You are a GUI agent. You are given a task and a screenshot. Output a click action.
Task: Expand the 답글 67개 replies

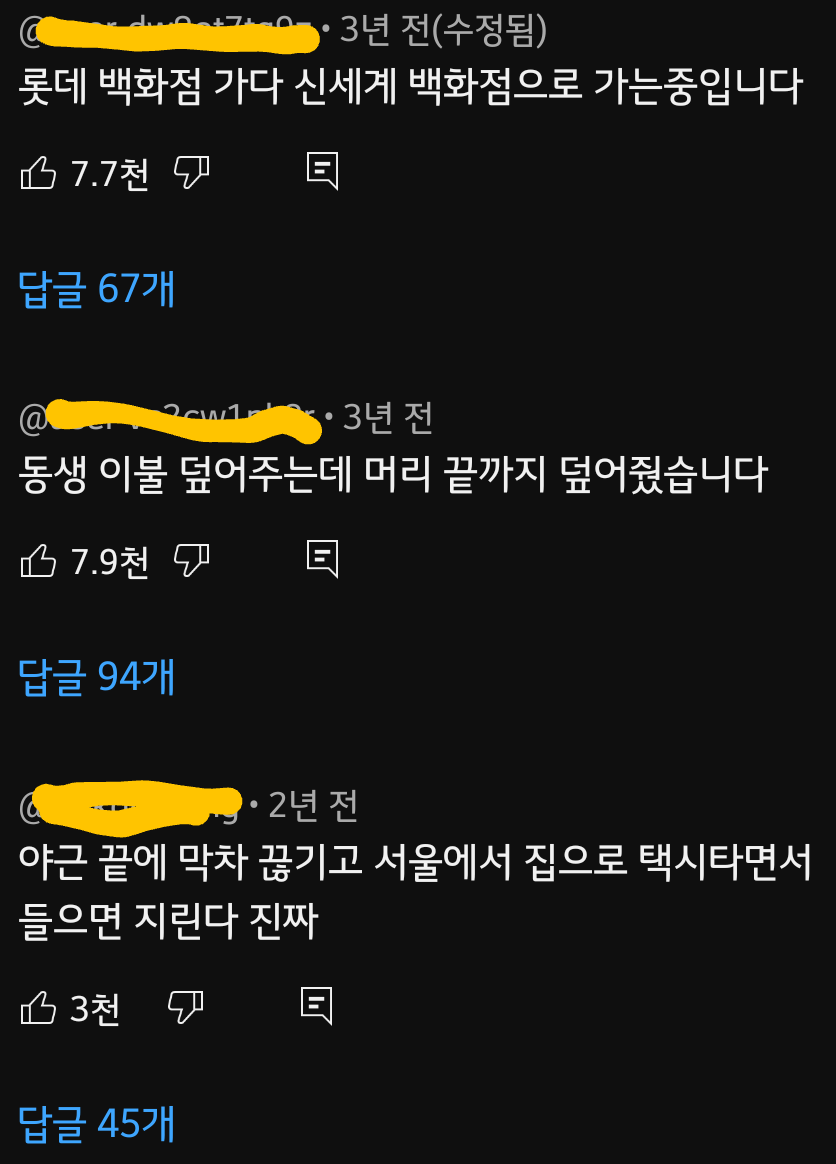pyautogui.click(x=97, y=289)
